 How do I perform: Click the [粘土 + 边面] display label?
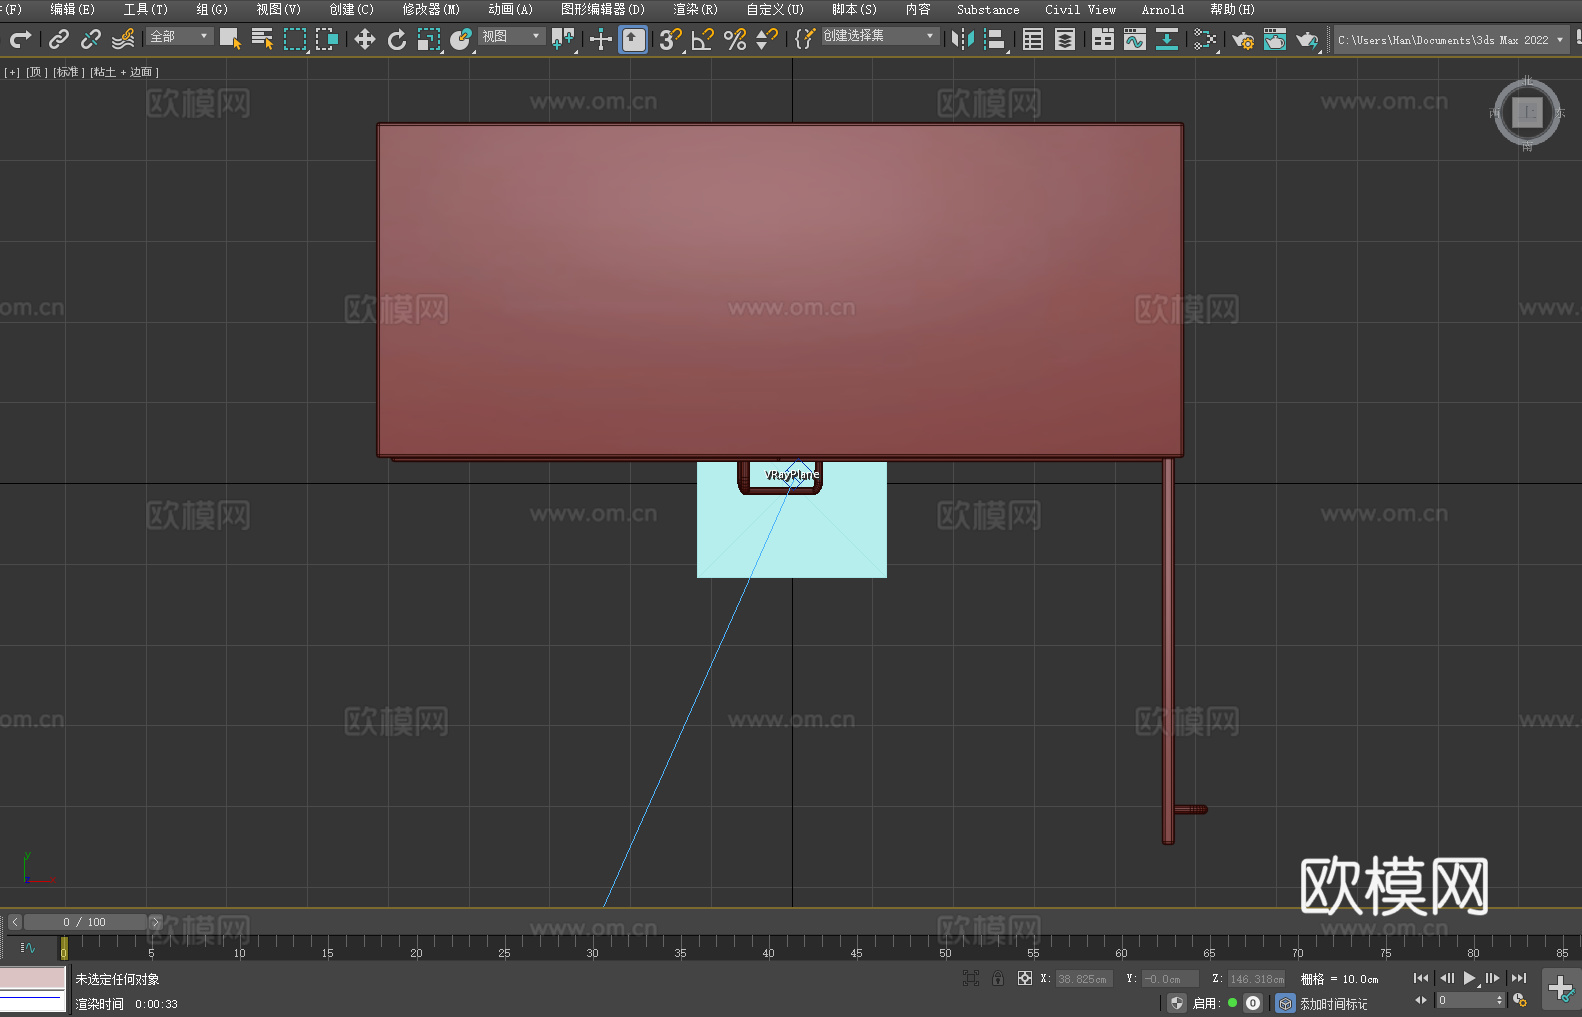click(x=124, y=72)
